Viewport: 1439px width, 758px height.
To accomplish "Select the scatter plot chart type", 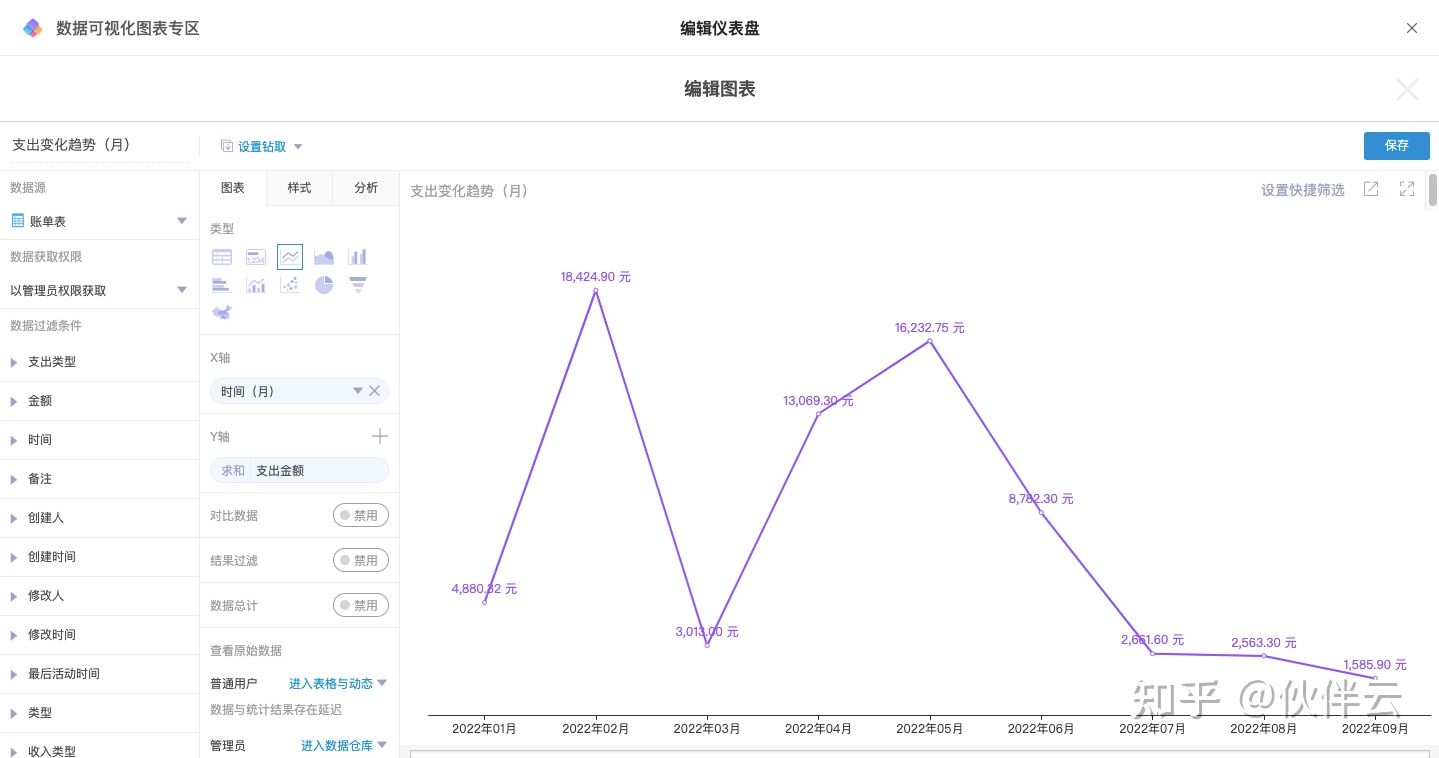I will (x=290, y=285).
